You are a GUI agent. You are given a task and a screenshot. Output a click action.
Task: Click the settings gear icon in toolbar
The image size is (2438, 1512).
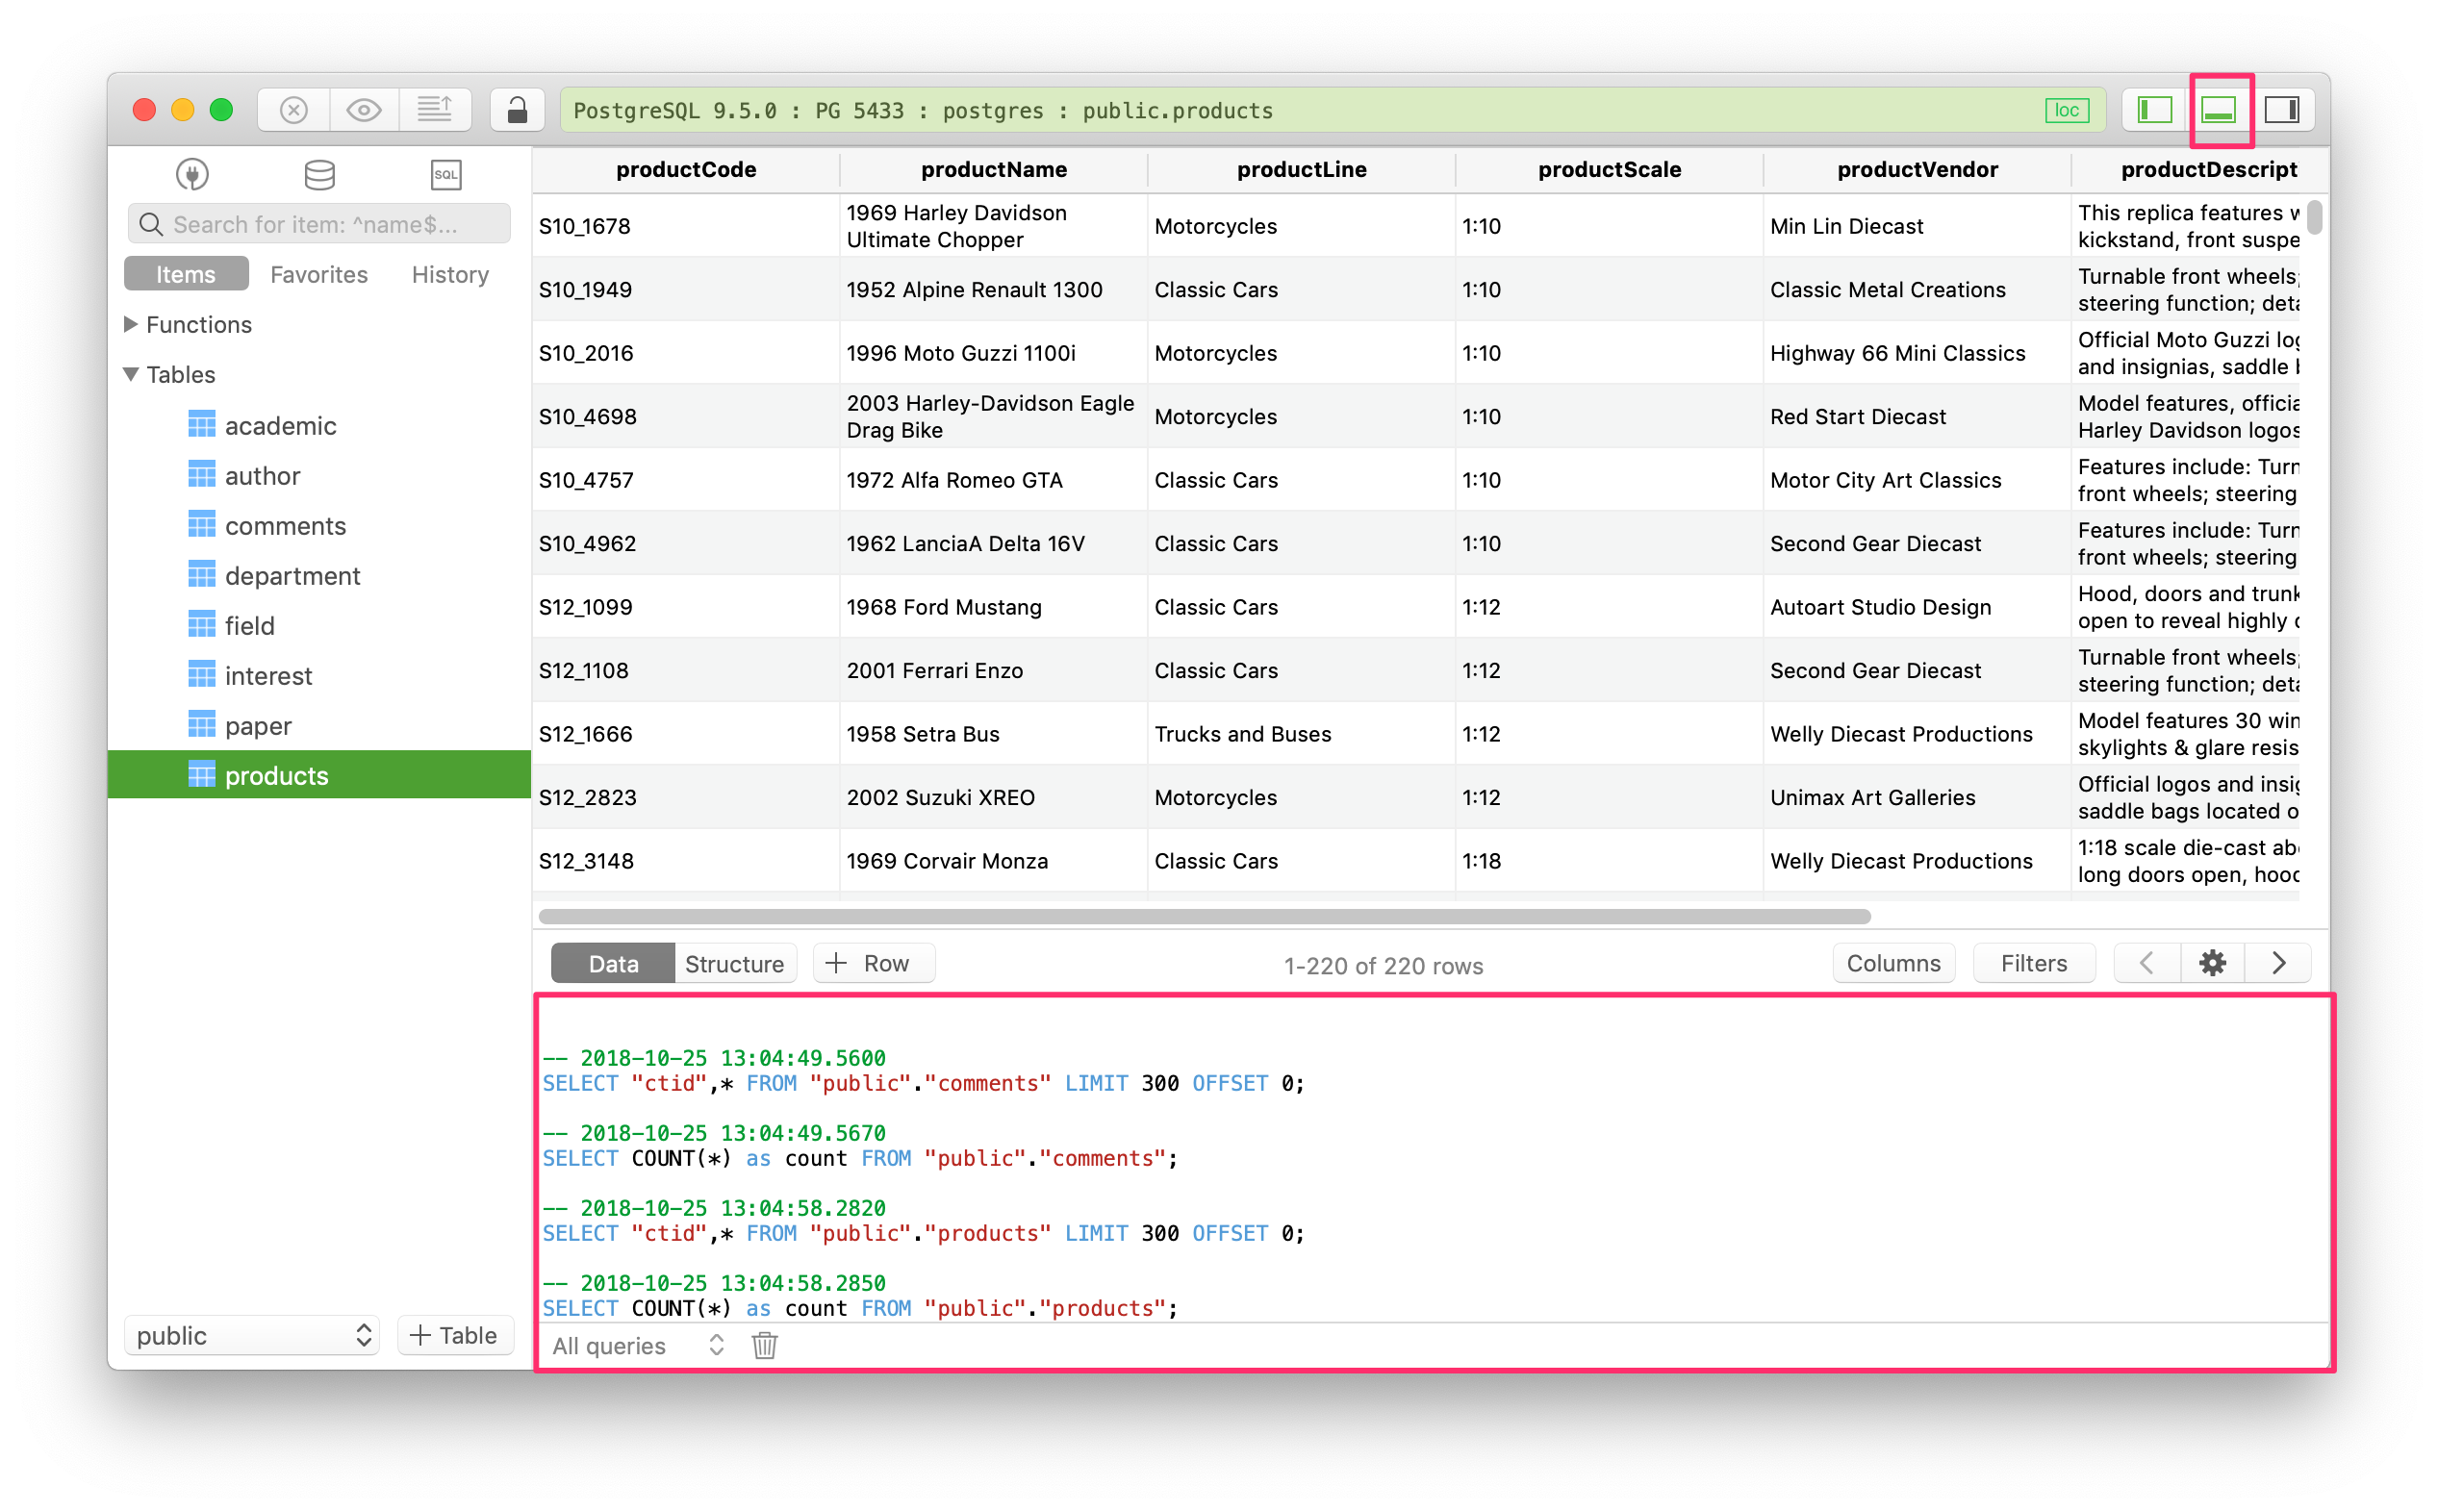(x=2212, y=964)
